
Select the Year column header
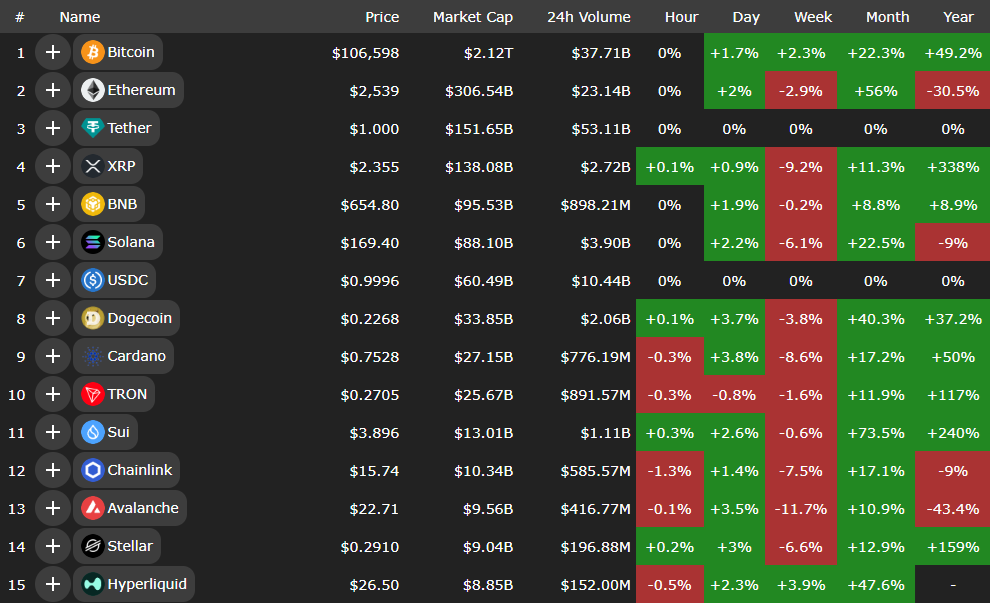click(x=958, y=17)
